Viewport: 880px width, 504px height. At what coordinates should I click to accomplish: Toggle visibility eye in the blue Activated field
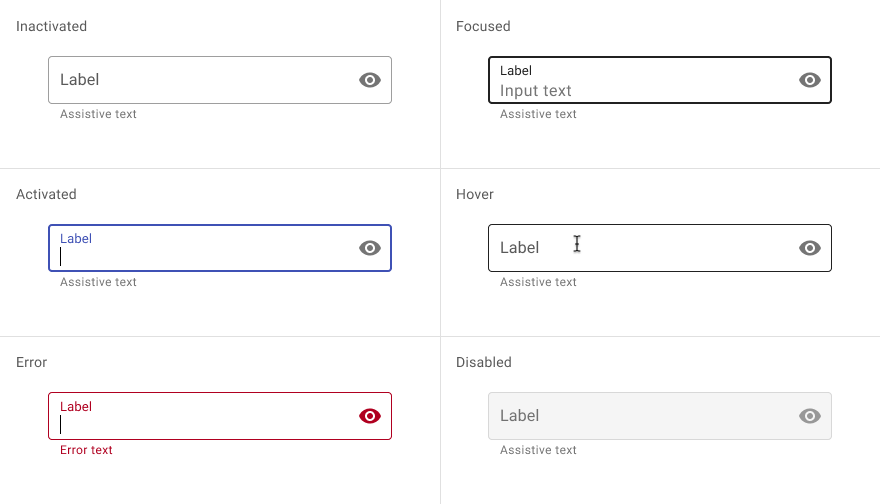pos(370,248)
